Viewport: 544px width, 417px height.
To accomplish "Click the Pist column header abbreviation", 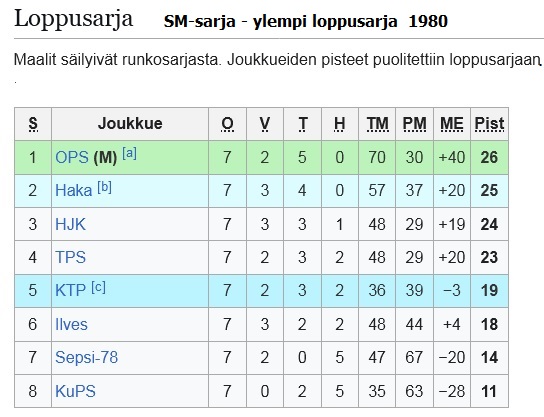I will [x=489, y=124].
